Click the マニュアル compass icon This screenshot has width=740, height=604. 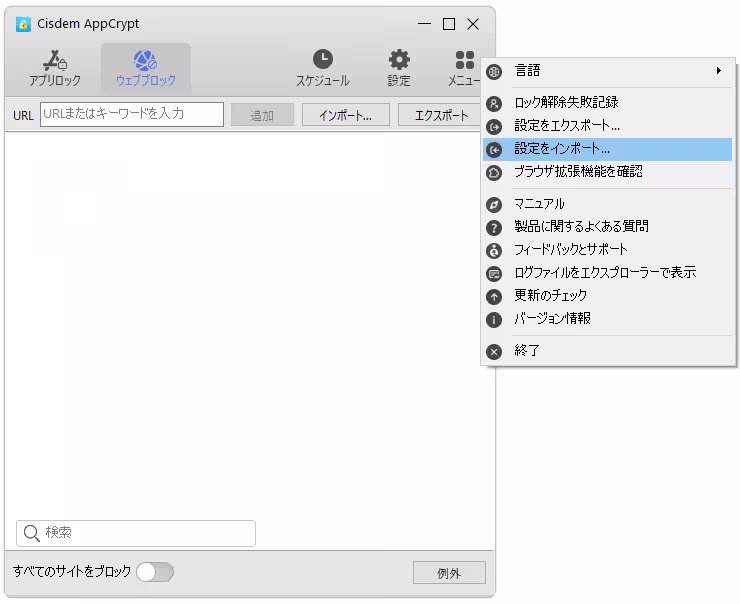(x=494, y=205)
